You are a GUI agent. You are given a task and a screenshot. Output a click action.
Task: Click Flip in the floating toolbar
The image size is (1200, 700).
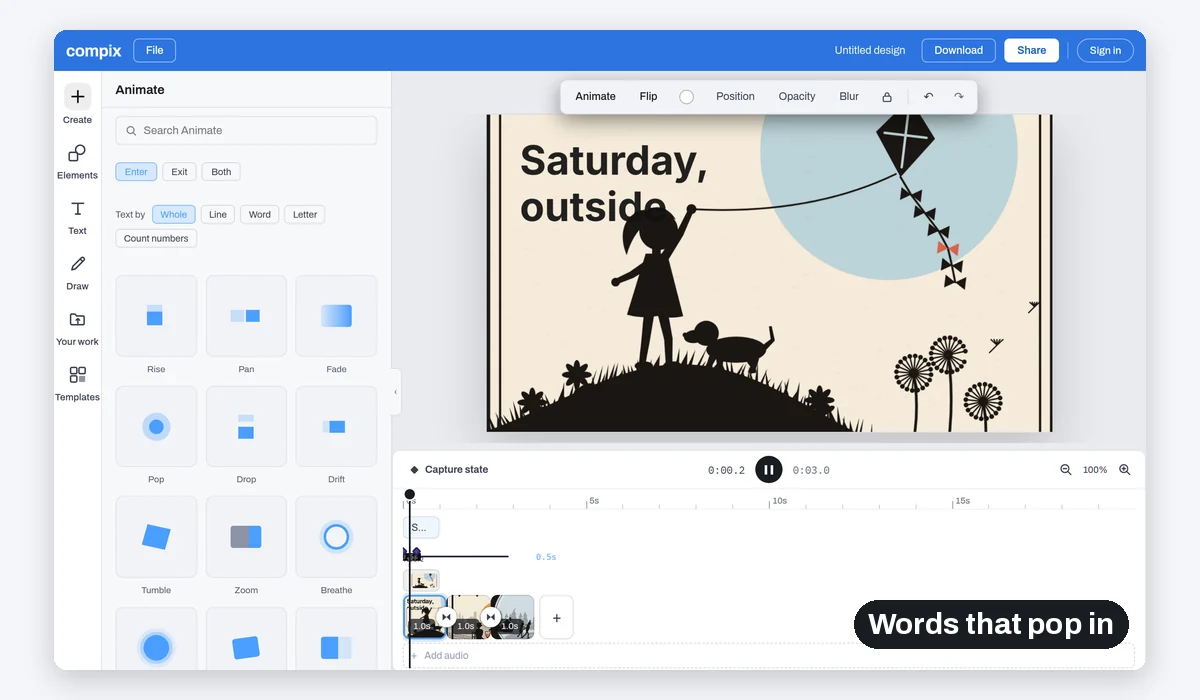[x=648, y=97]
